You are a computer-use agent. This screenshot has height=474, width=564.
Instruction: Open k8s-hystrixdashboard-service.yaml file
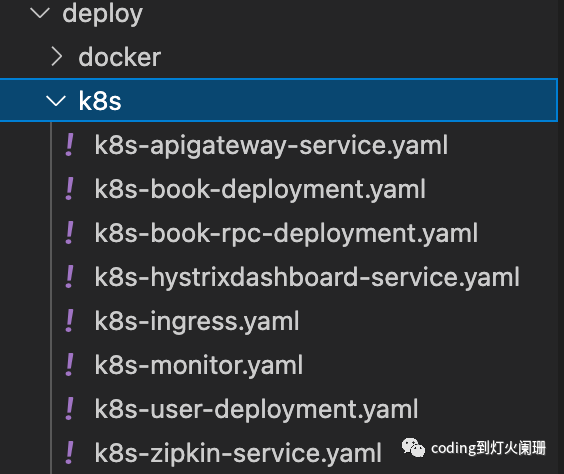point(307,278)
